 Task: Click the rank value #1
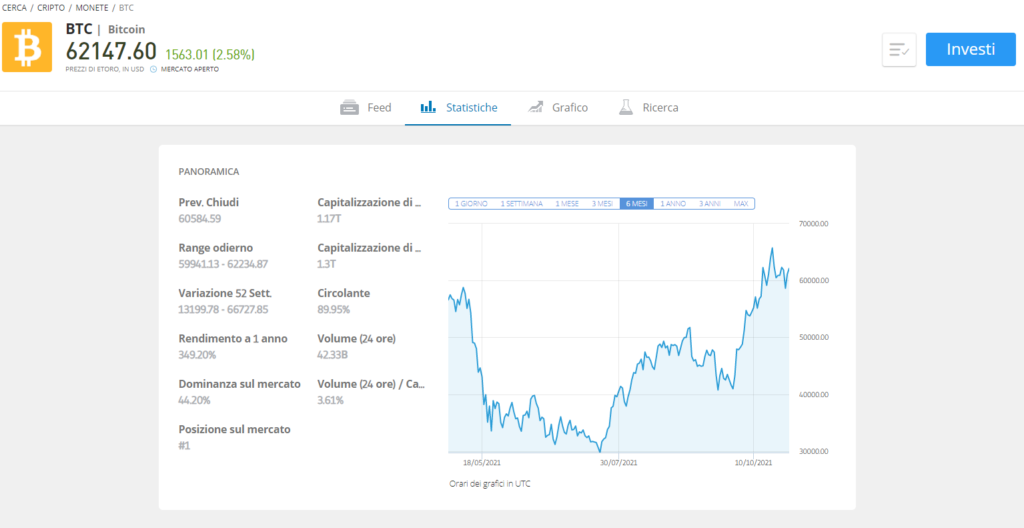(184, 446)
